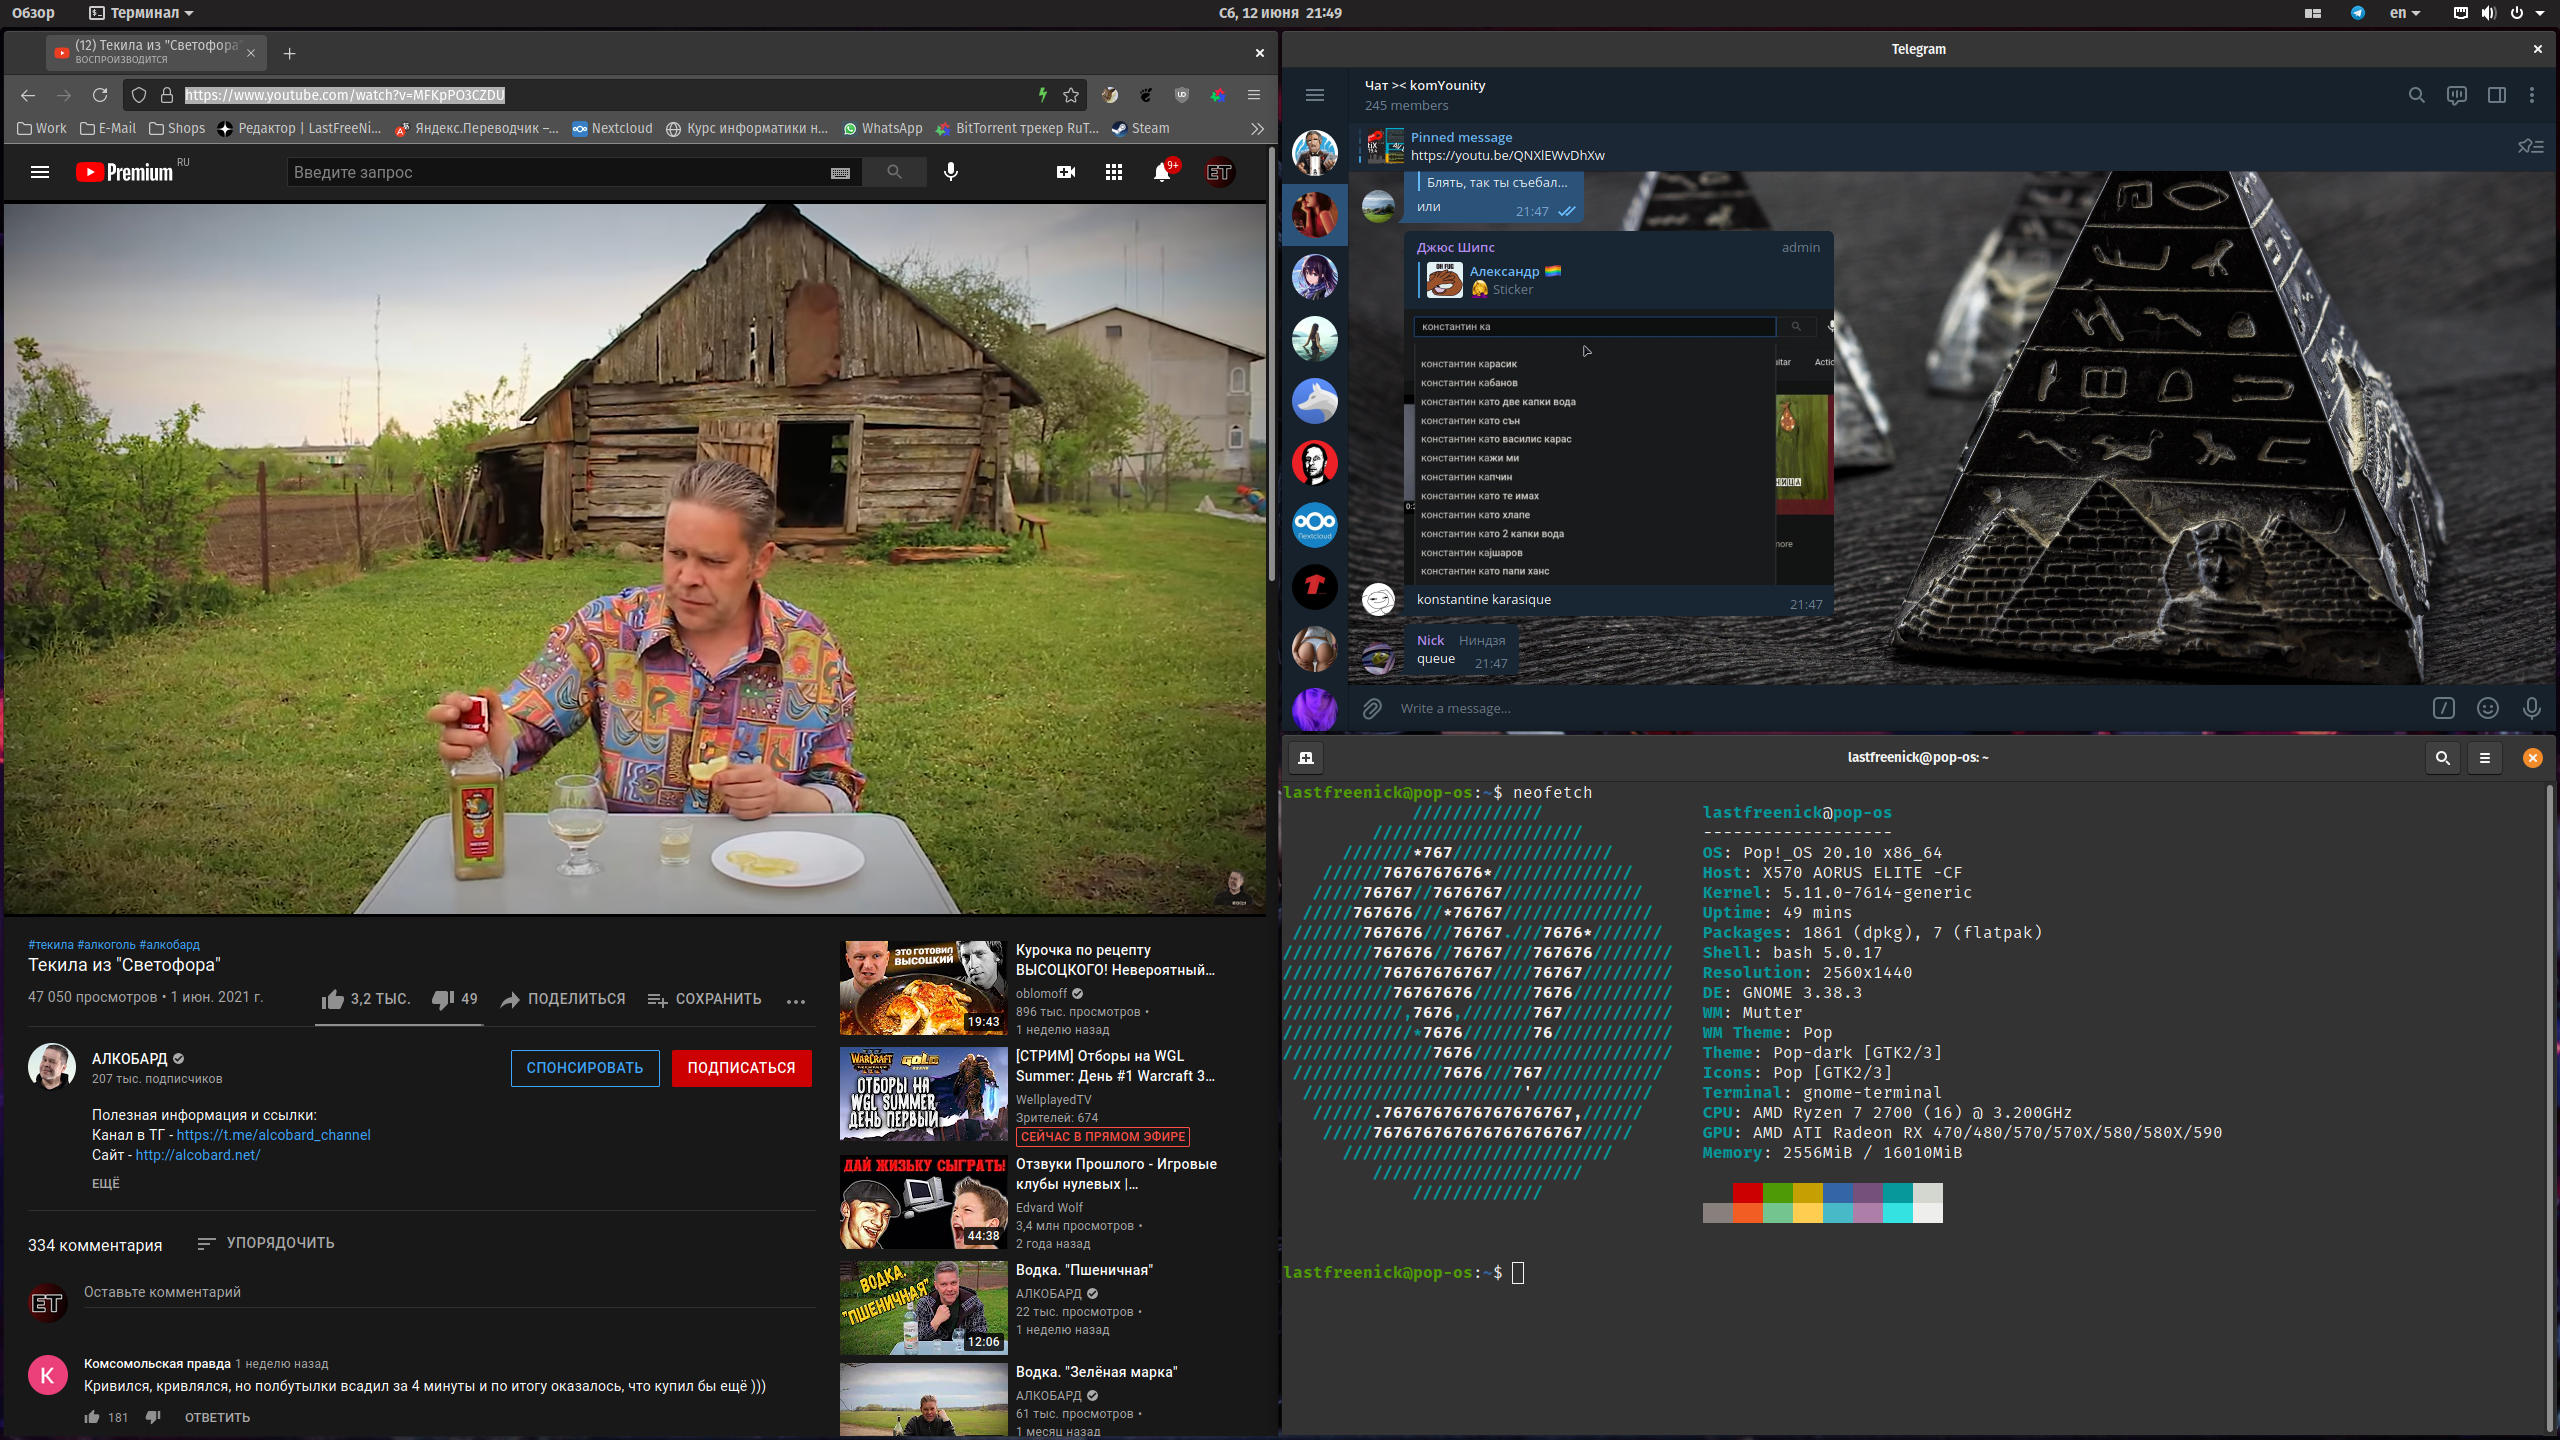2560x1440 pixels.
Task: Open alcobard_channel Telegram link
Action: 273,1135
